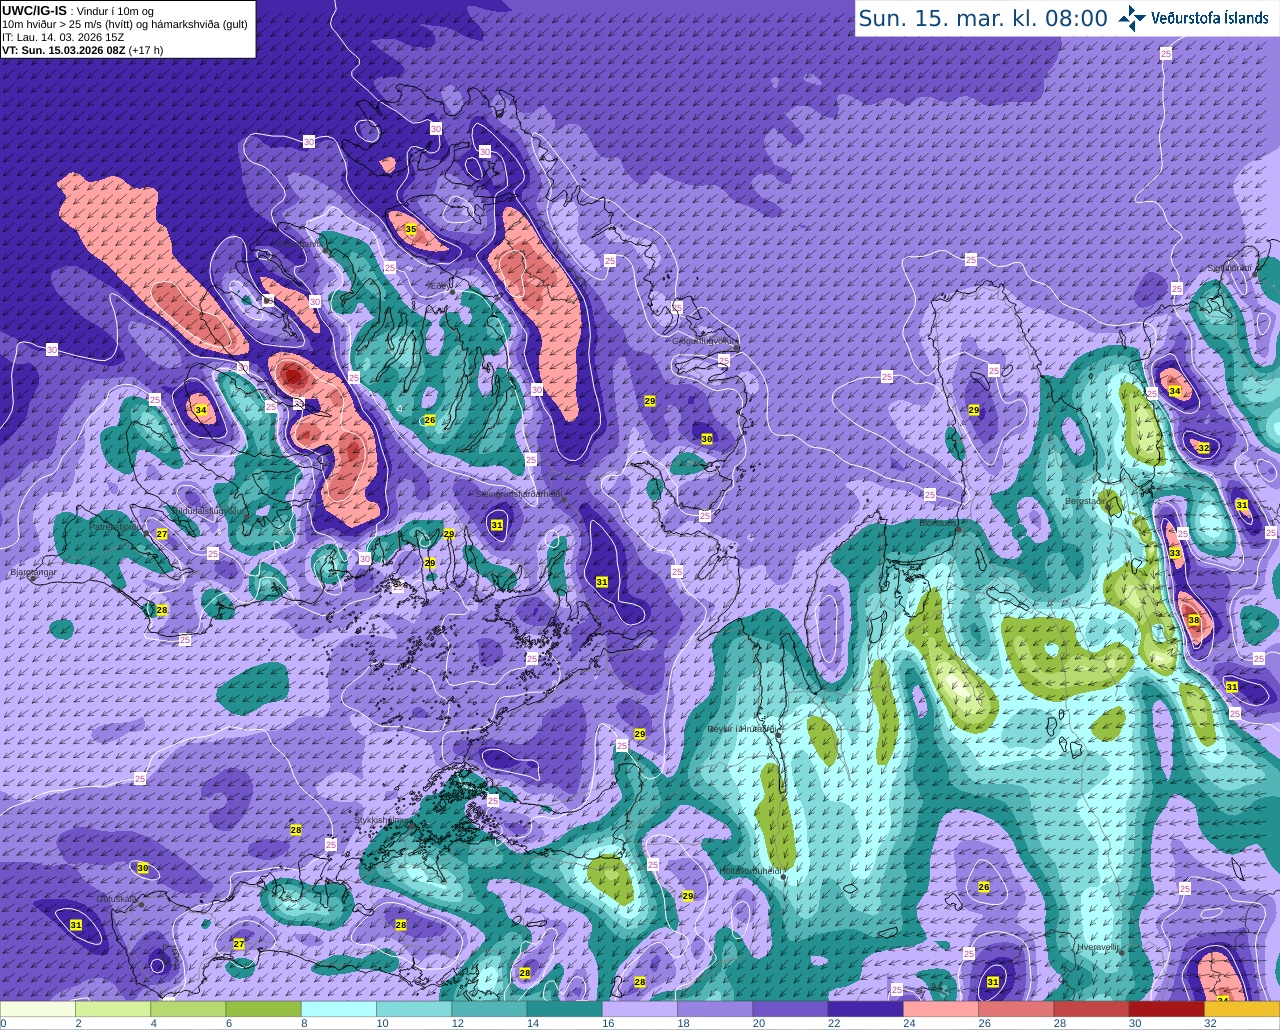1280x1030 pixels.
Task: Click the Gjögurflugvöllur station label
Action: [705, 341]
